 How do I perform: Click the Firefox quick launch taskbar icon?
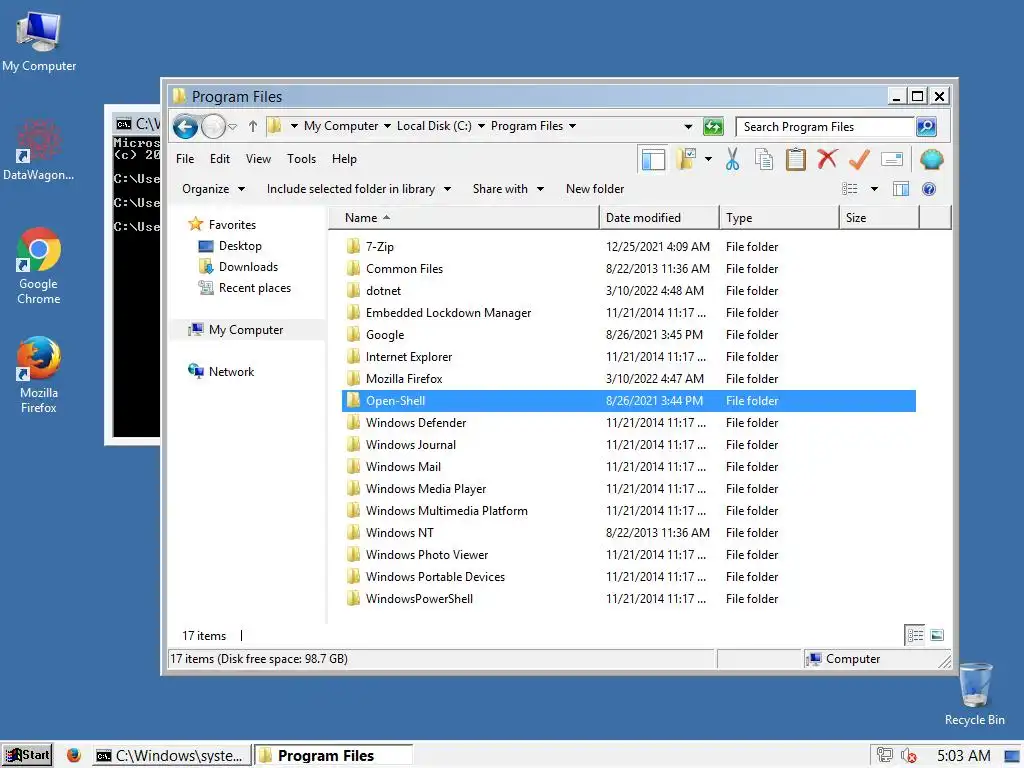tap(74, 755)
